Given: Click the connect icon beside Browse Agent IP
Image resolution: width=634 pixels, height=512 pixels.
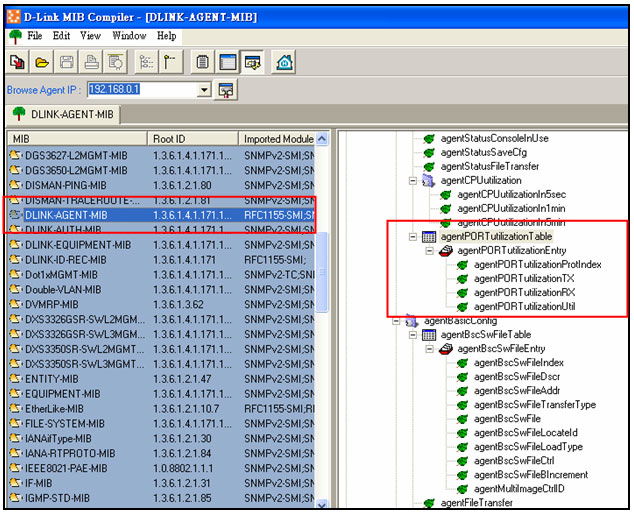Looking at the screenshot, I should click(x=226, y=90).
